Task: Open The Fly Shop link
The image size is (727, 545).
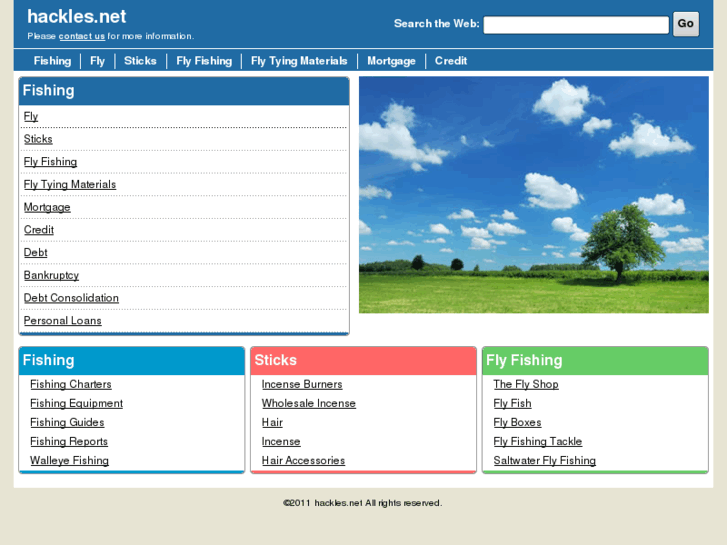Action: 526,385
